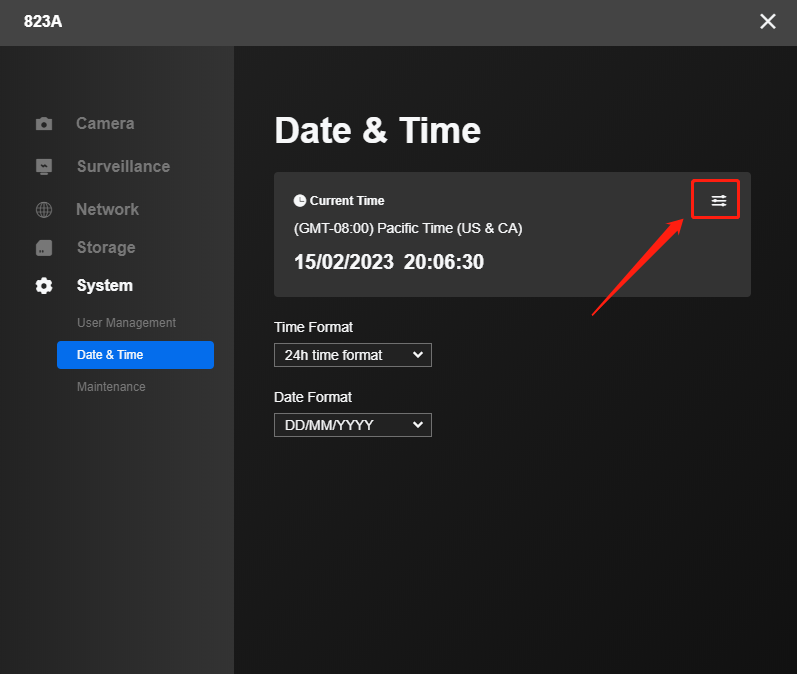Open the Maintenance page
The width and height of the screenshot is (797, 674).
111,387
